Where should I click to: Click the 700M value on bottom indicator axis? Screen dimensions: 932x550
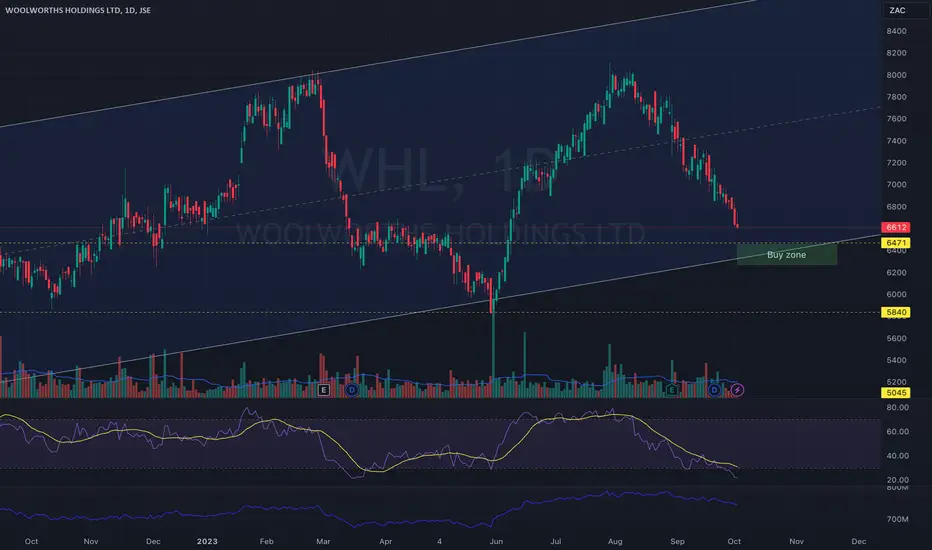click(x=897, y=519)
